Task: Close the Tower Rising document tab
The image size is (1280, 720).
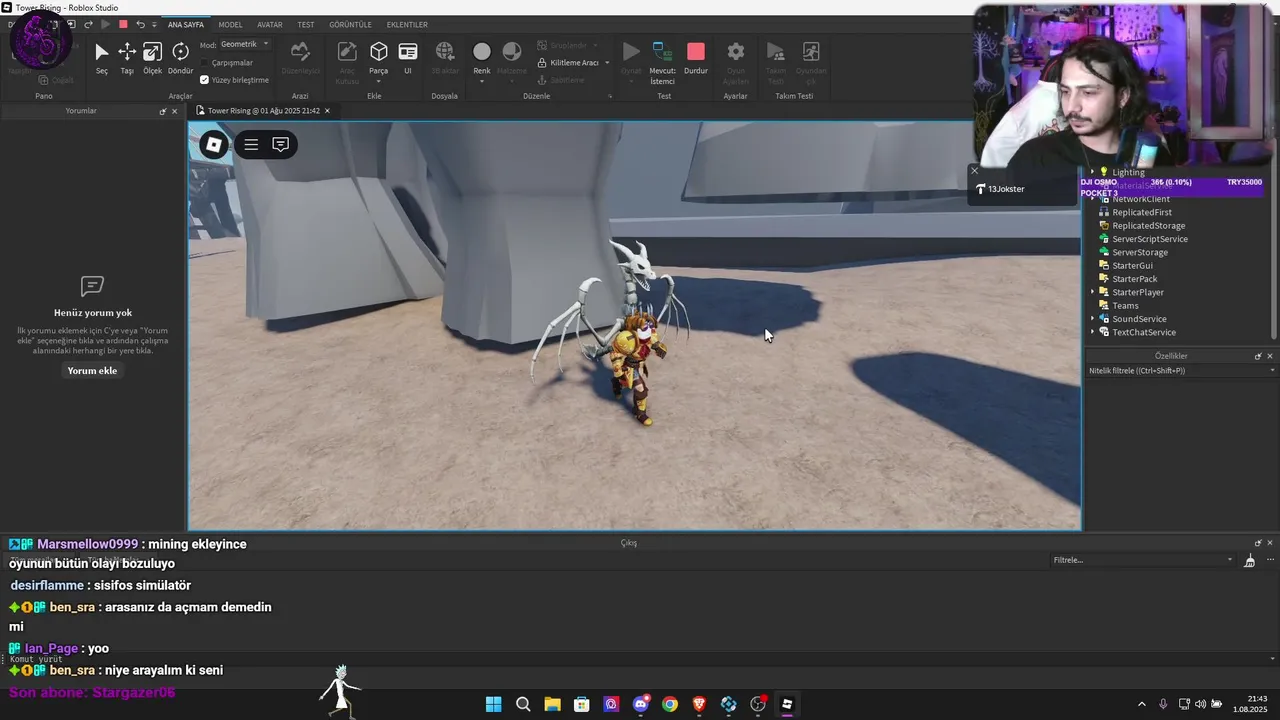Action: 327,111
